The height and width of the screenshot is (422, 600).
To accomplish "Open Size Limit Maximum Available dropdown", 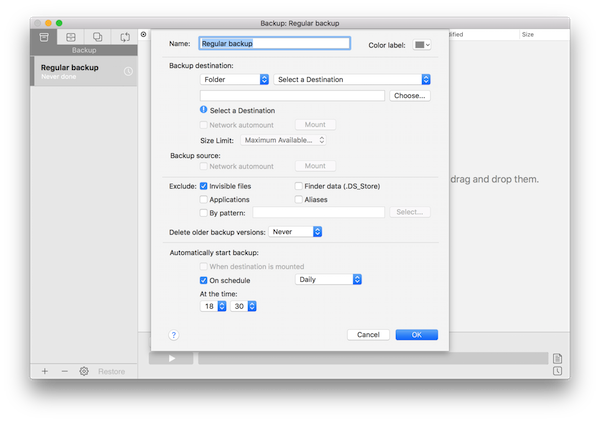I will [x=283, y=140].
